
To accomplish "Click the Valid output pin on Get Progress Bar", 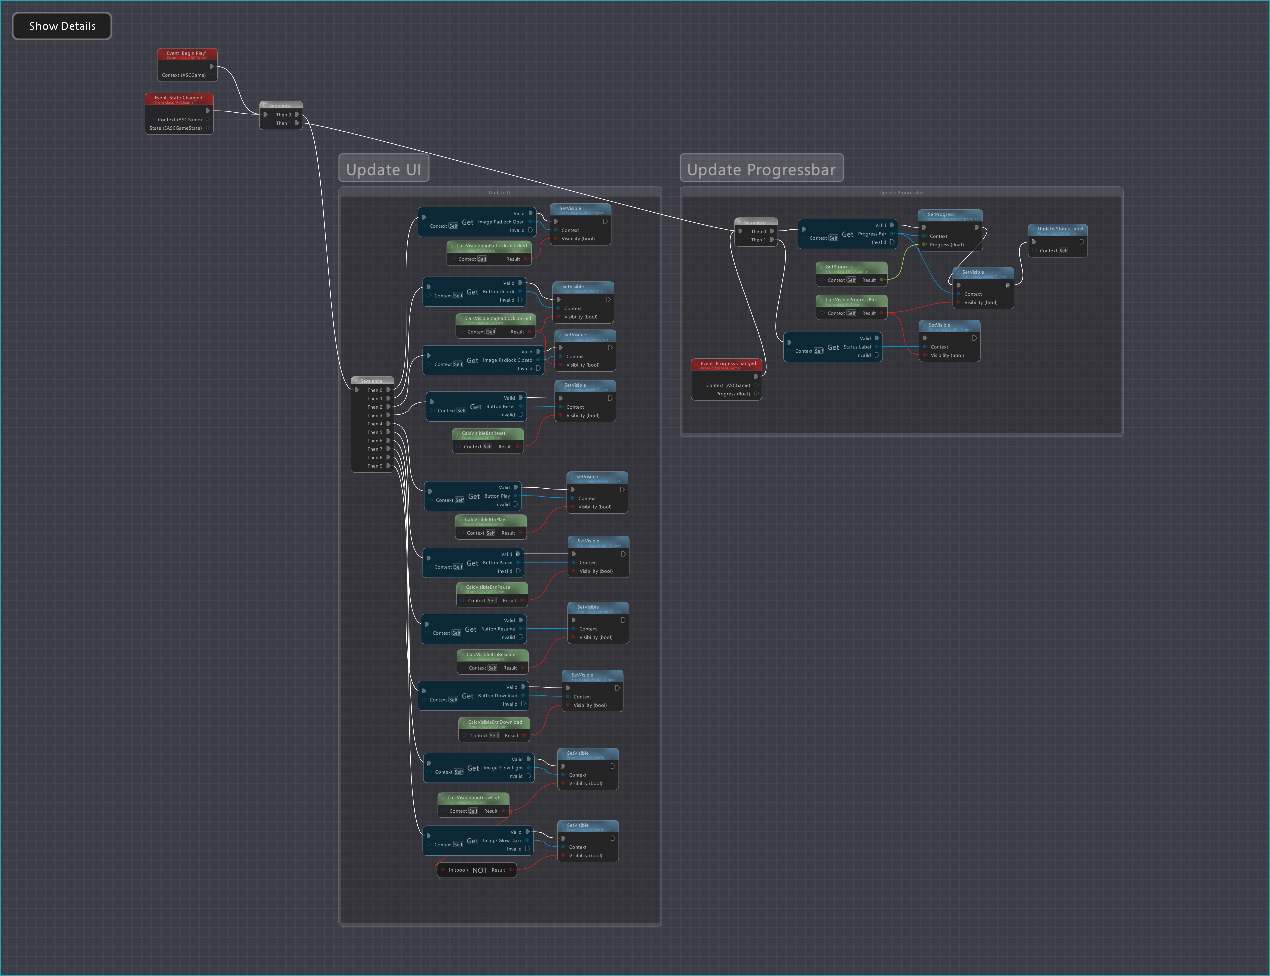I will pos(891,226).
